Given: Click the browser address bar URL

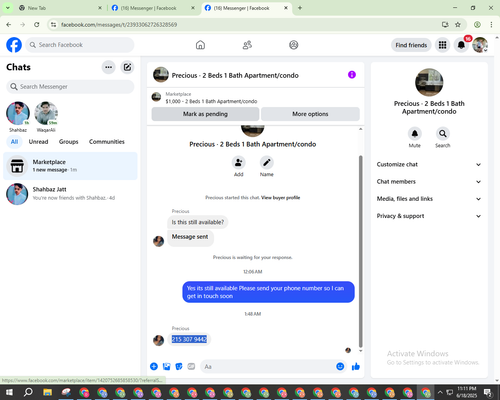Looking at the screenshot, I should pyautogui.click(x=119, y=25).
